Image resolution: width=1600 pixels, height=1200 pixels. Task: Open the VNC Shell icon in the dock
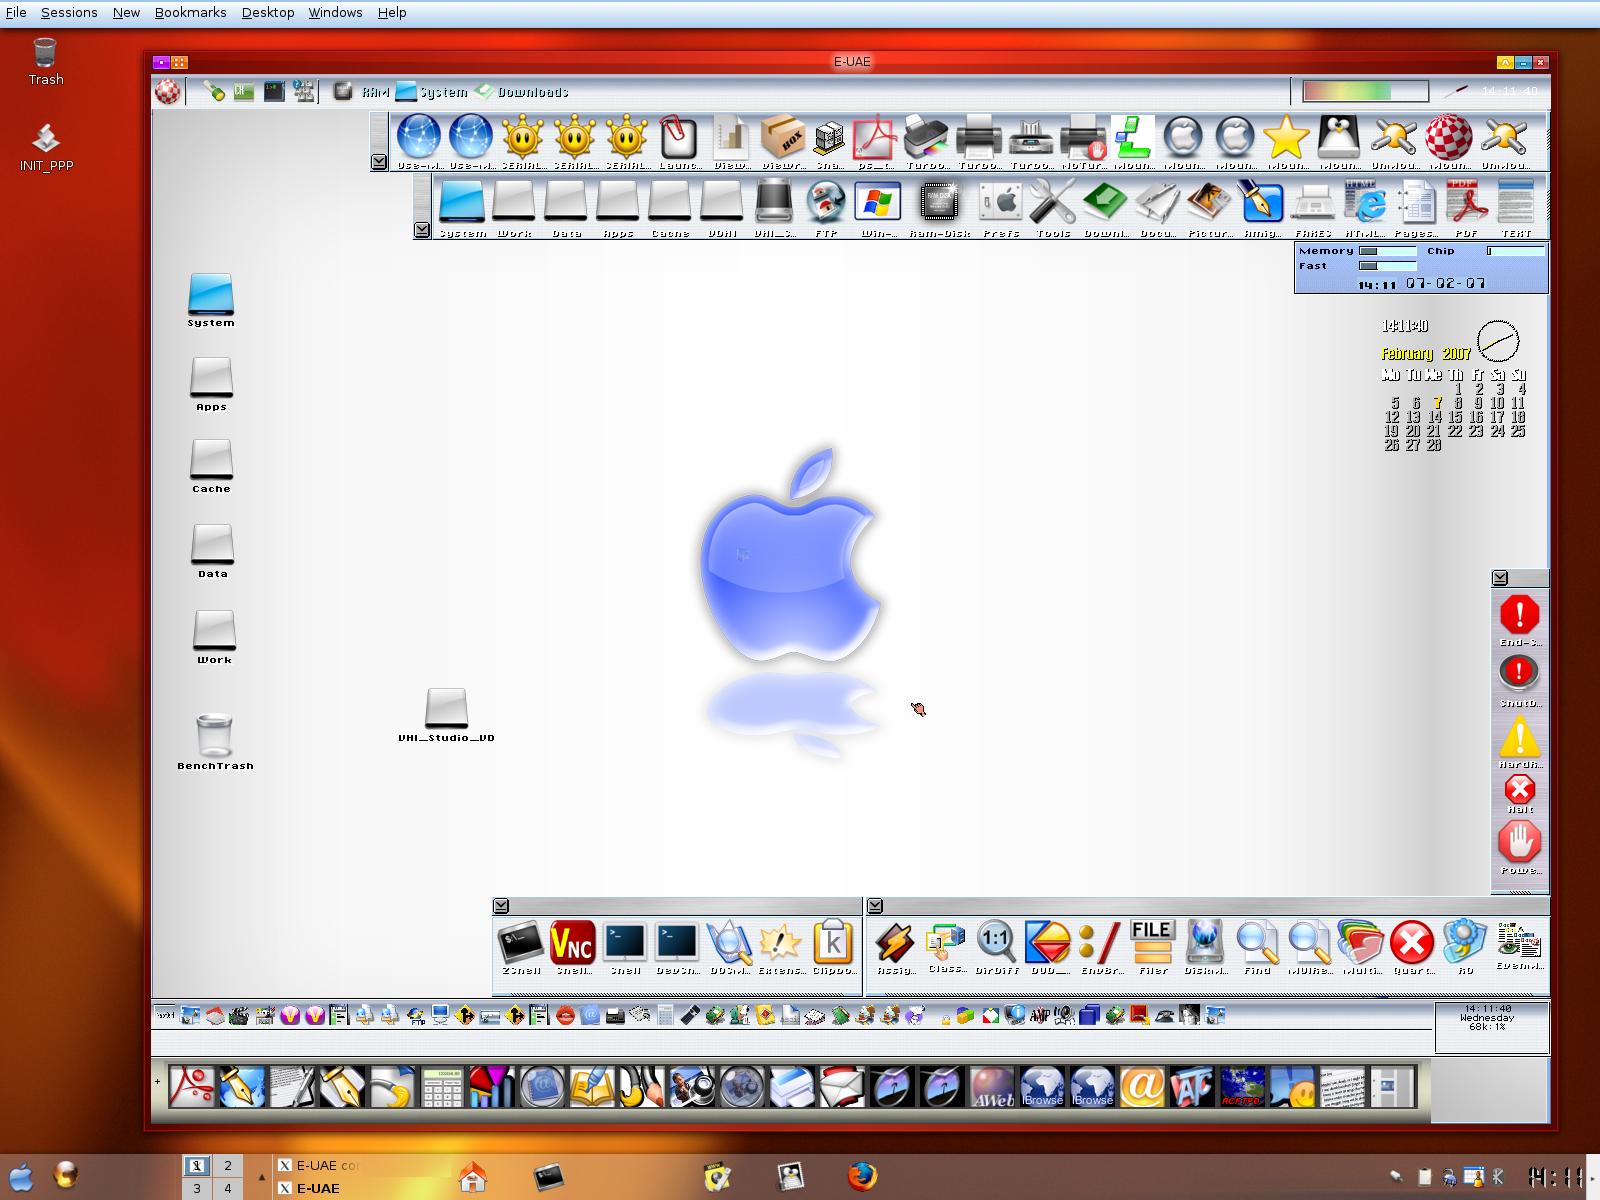tap(573, 943)
